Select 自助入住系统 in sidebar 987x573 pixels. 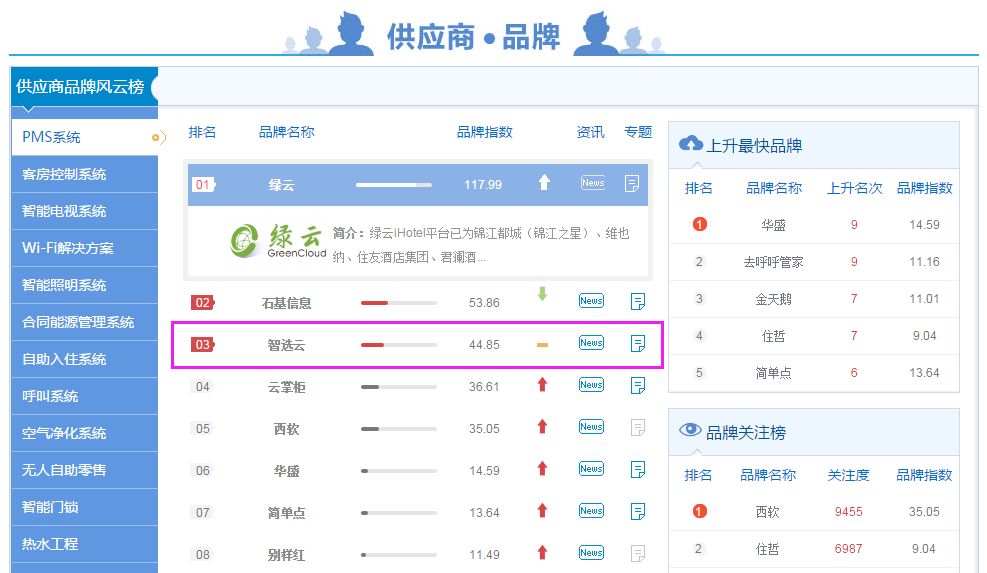coord(84,360)
